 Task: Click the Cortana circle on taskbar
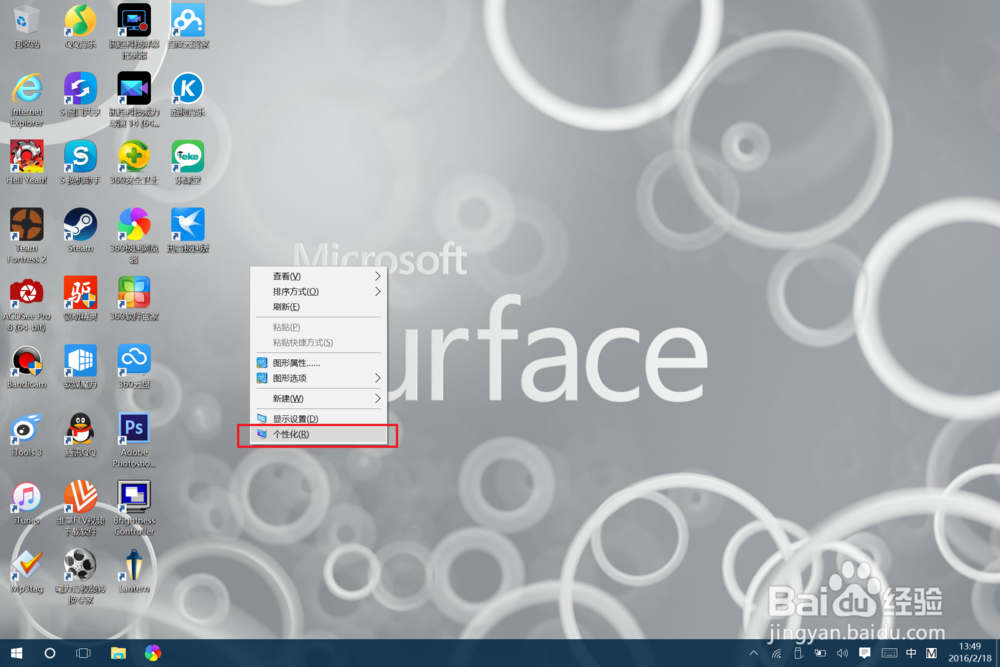(x=50, y=653)
